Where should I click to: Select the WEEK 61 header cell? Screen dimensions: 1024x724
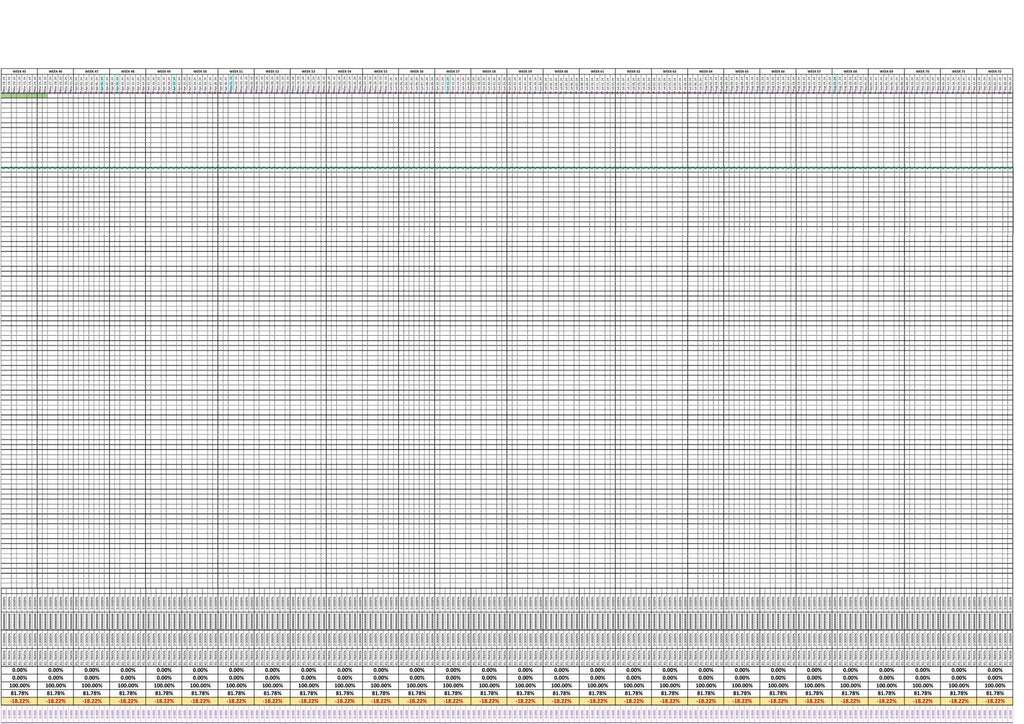pos(598,71)
